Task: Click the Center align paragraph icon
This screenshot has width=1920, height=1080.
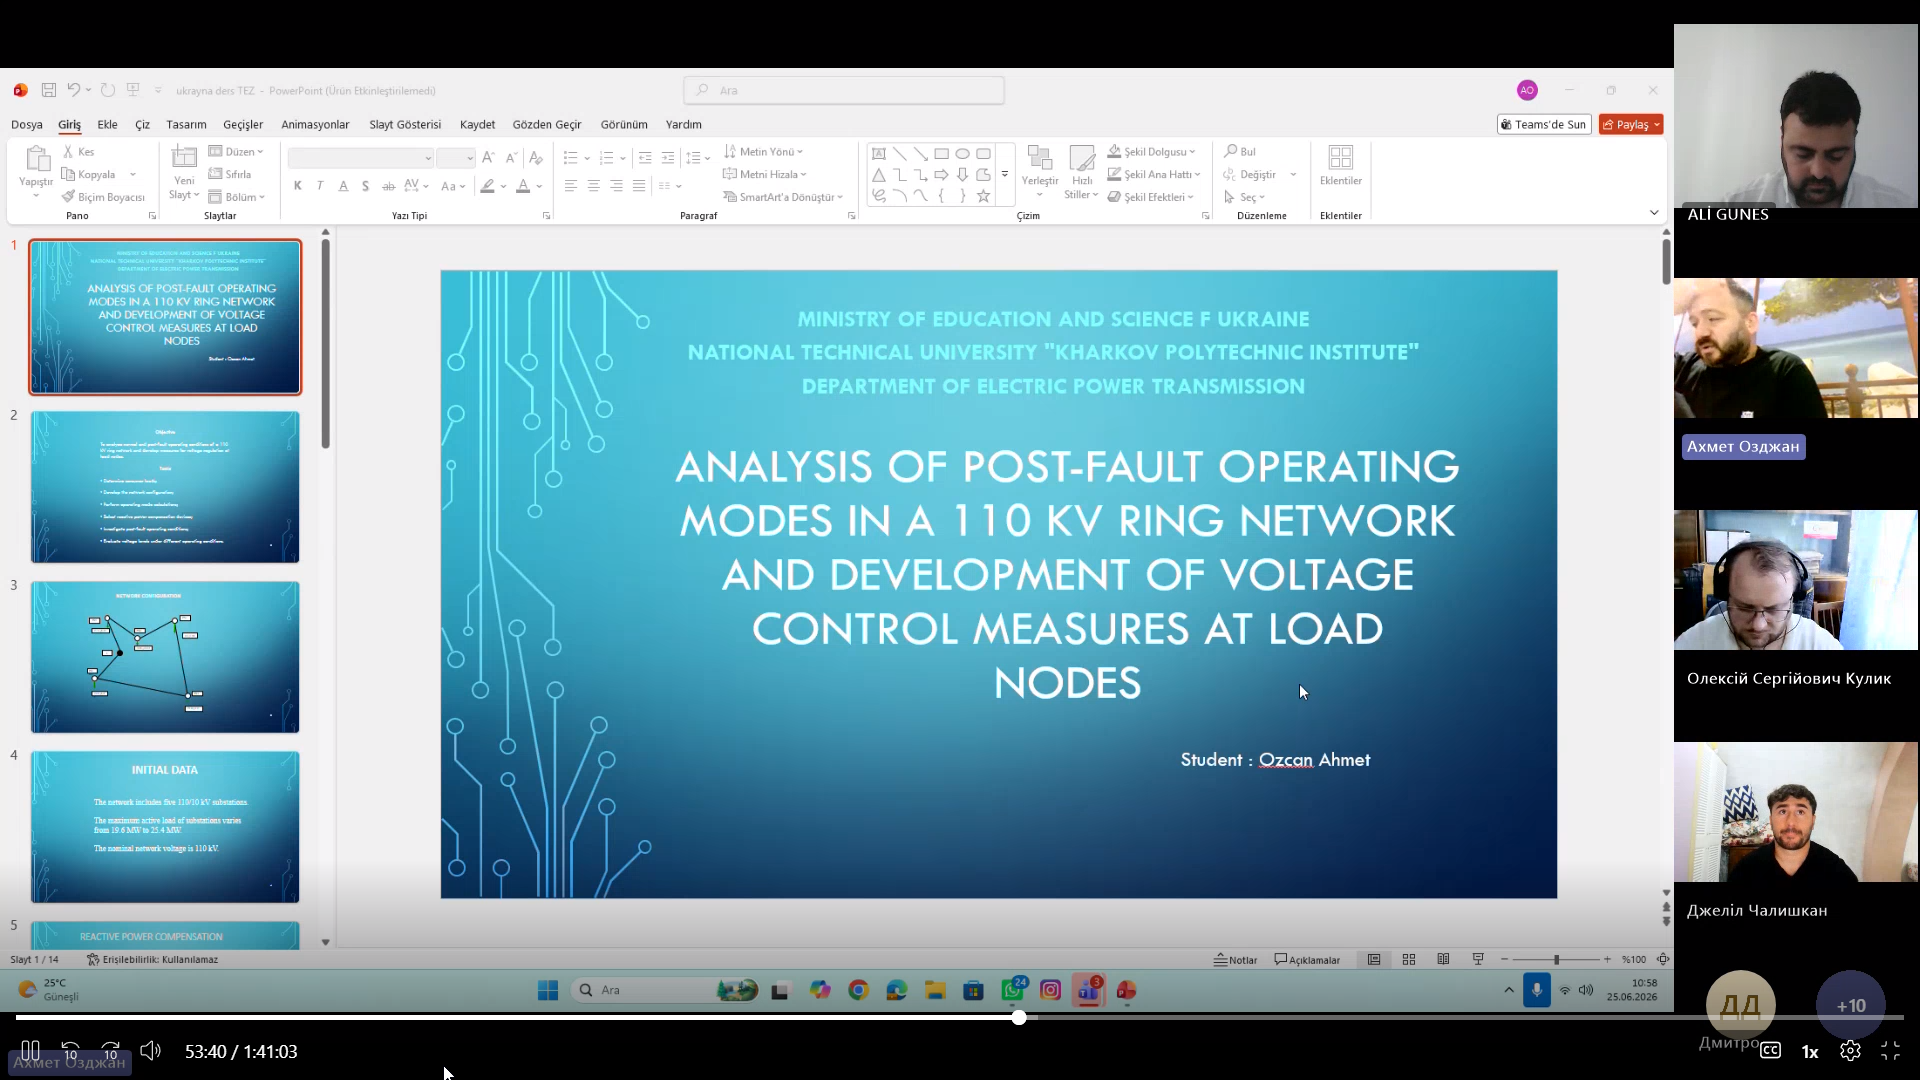Action: (593, 186)
